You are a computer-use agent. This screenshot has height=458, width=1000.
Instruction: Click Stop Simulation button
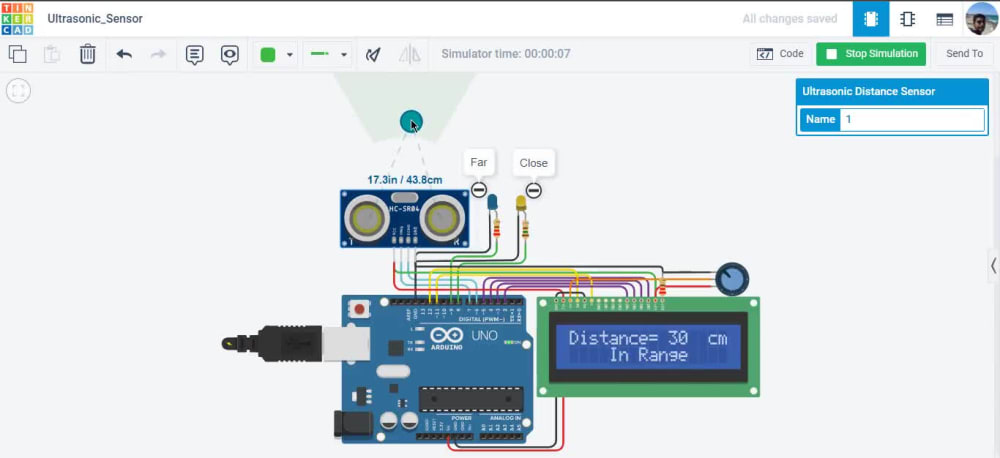pyautogui.click(x=871, y=54)
